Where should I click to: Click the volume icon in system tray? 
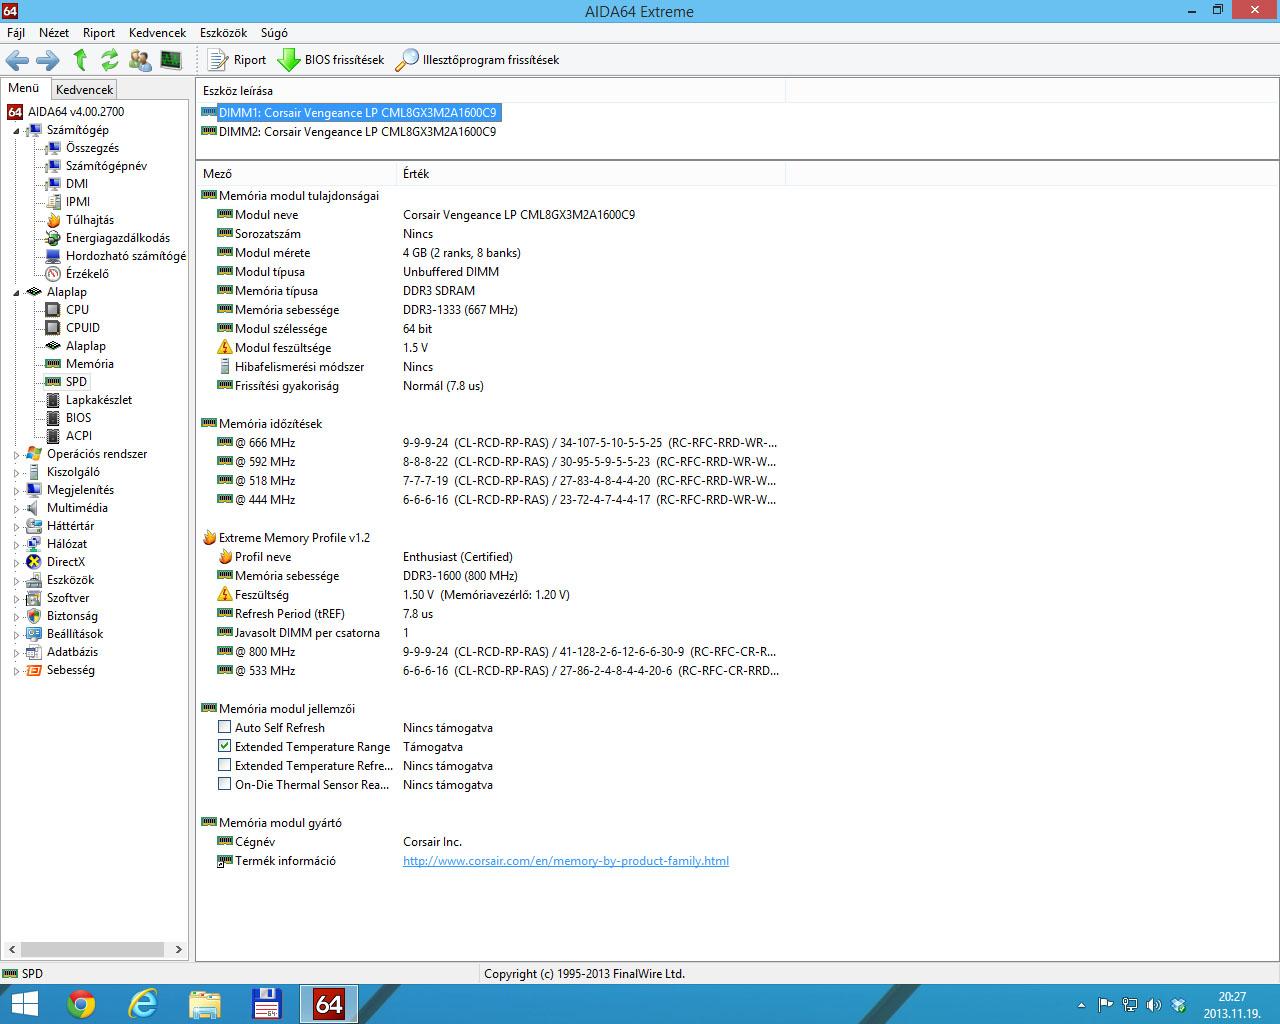tap(1153, 1005)
